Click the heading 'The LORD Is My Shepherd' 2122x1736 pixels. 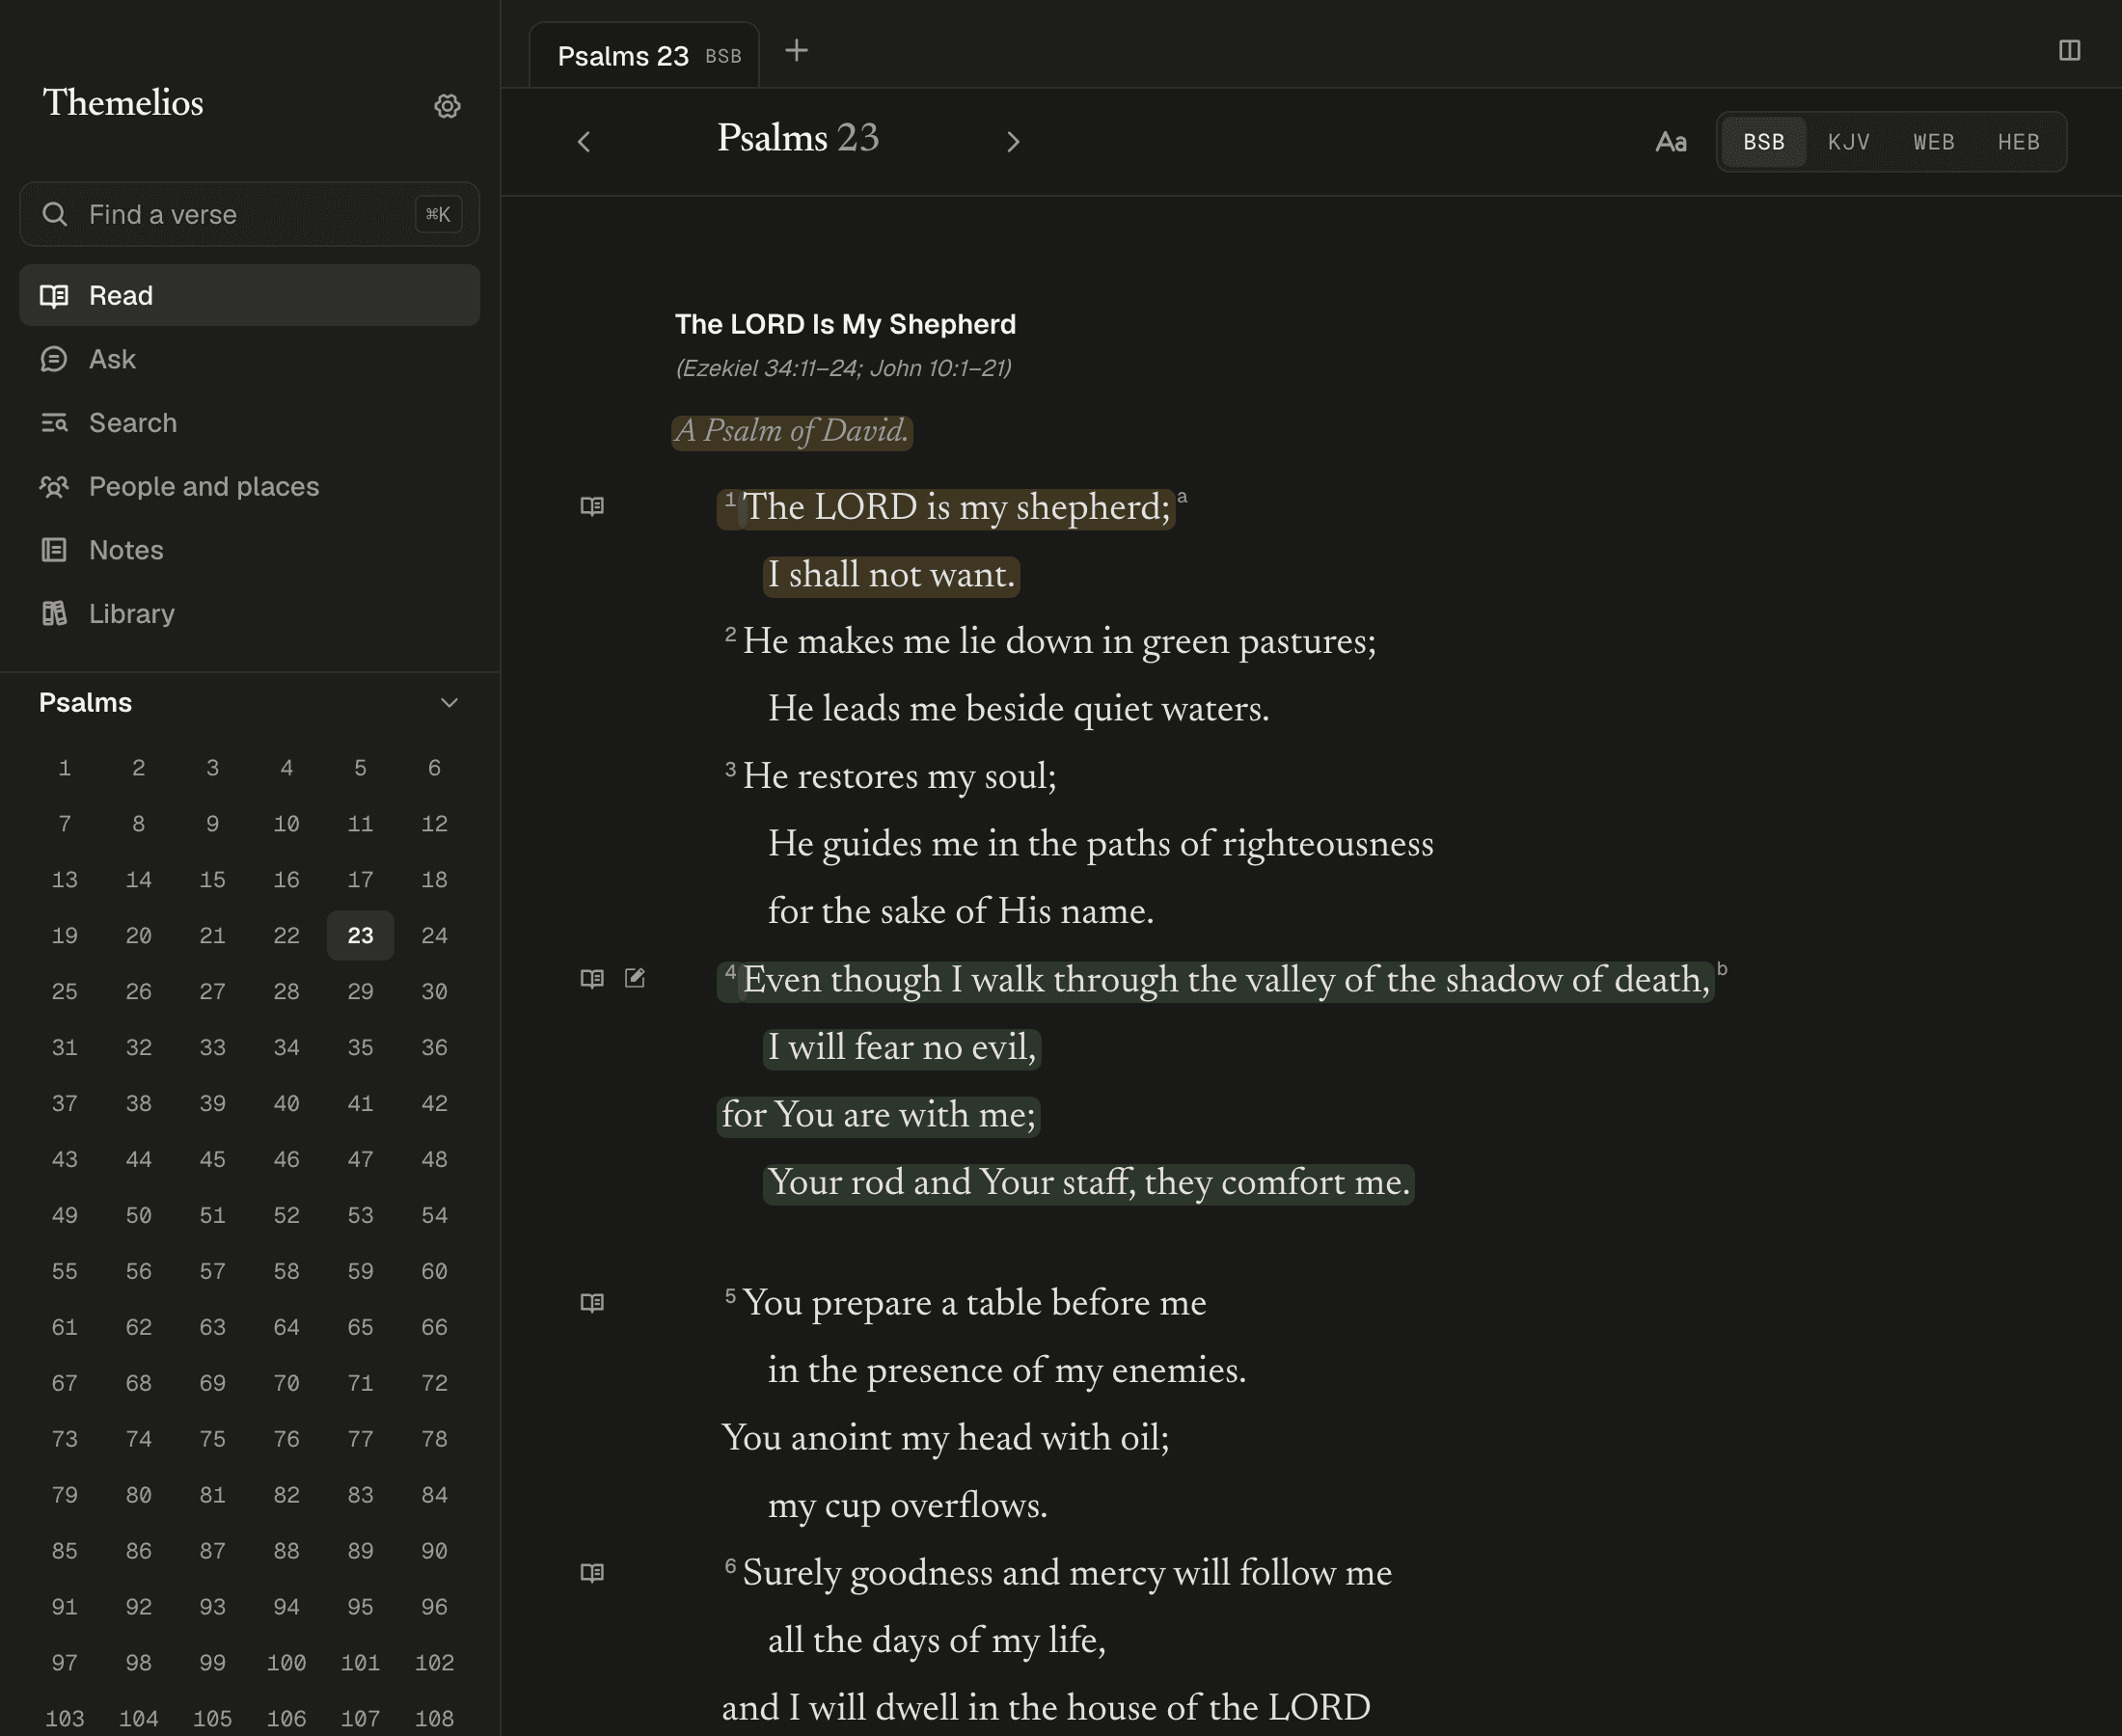pos(845,324)
